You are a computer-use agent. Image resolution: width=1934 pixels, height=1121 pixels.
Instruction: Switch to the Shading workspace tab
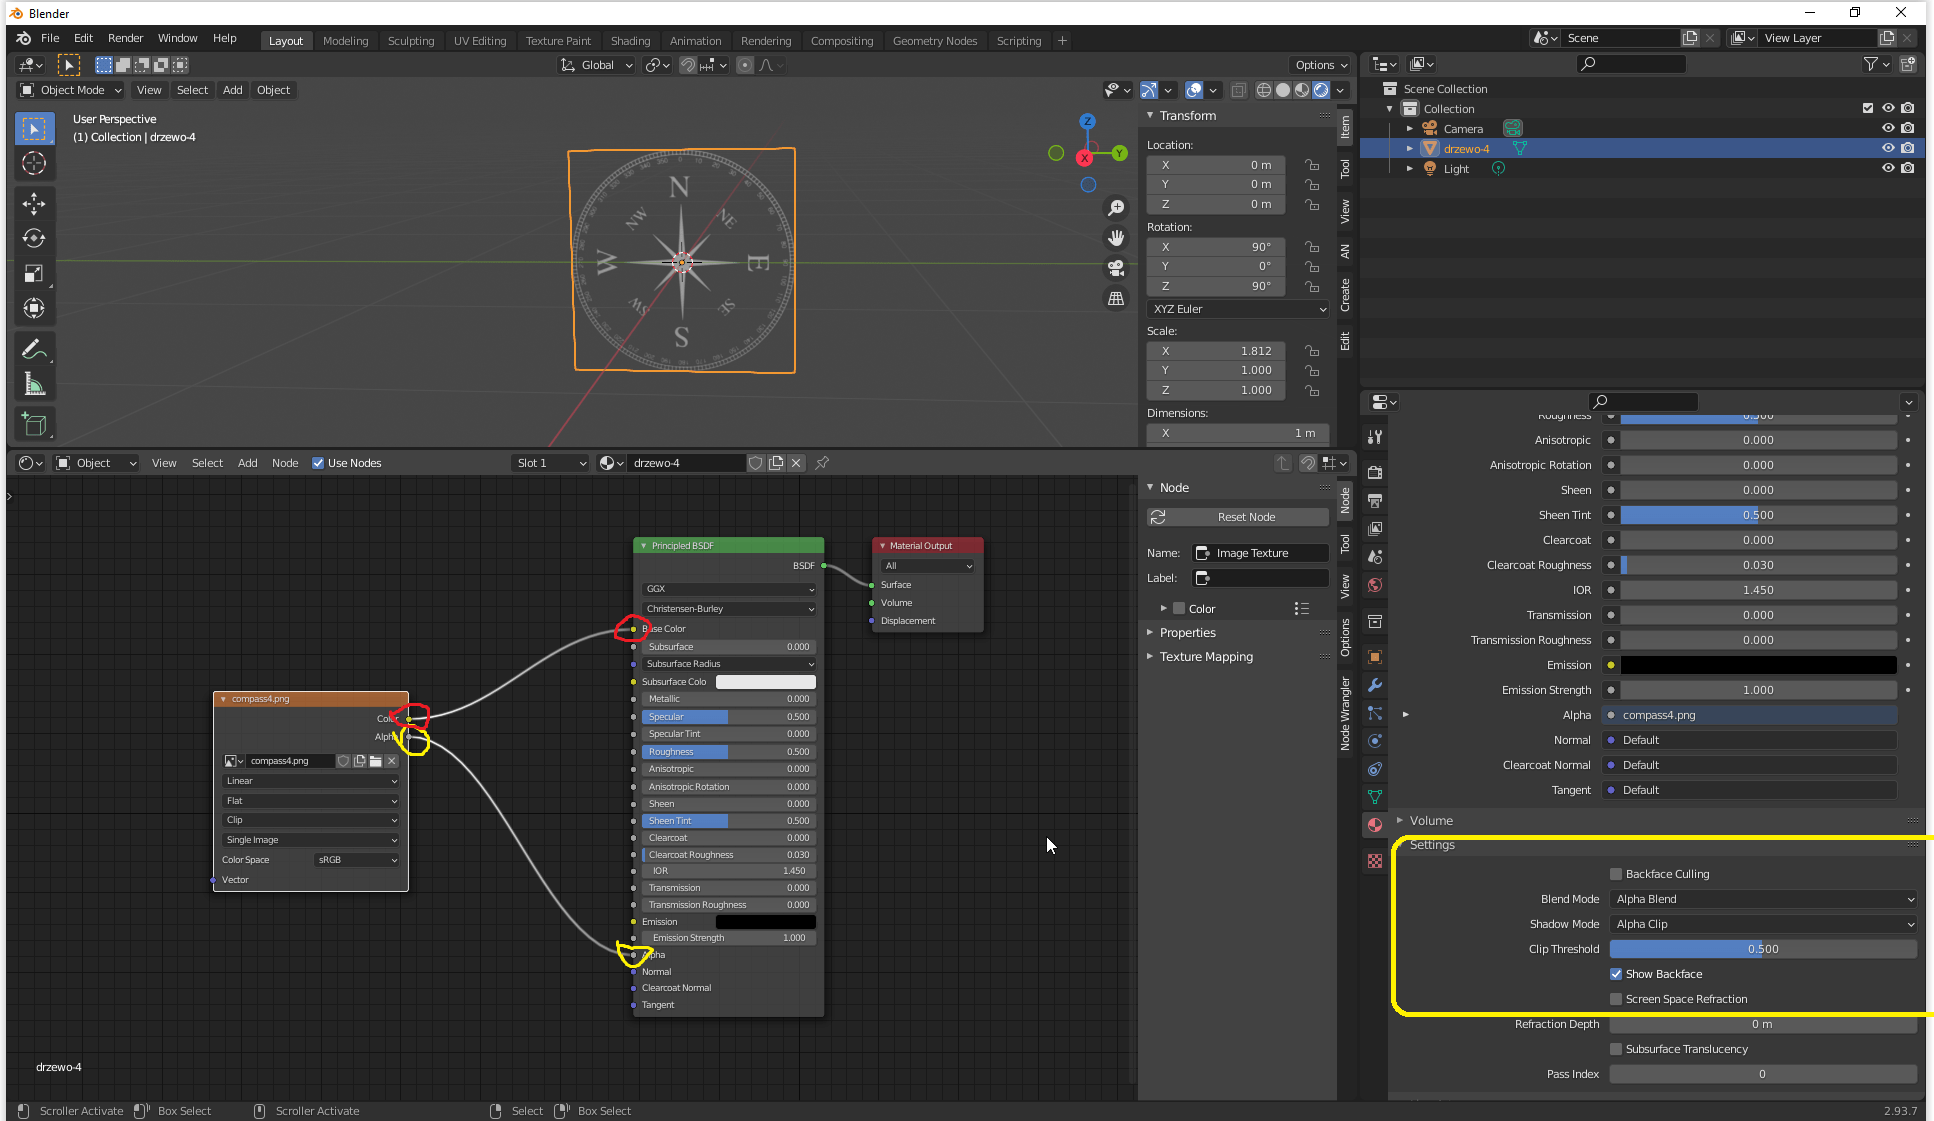630,41
